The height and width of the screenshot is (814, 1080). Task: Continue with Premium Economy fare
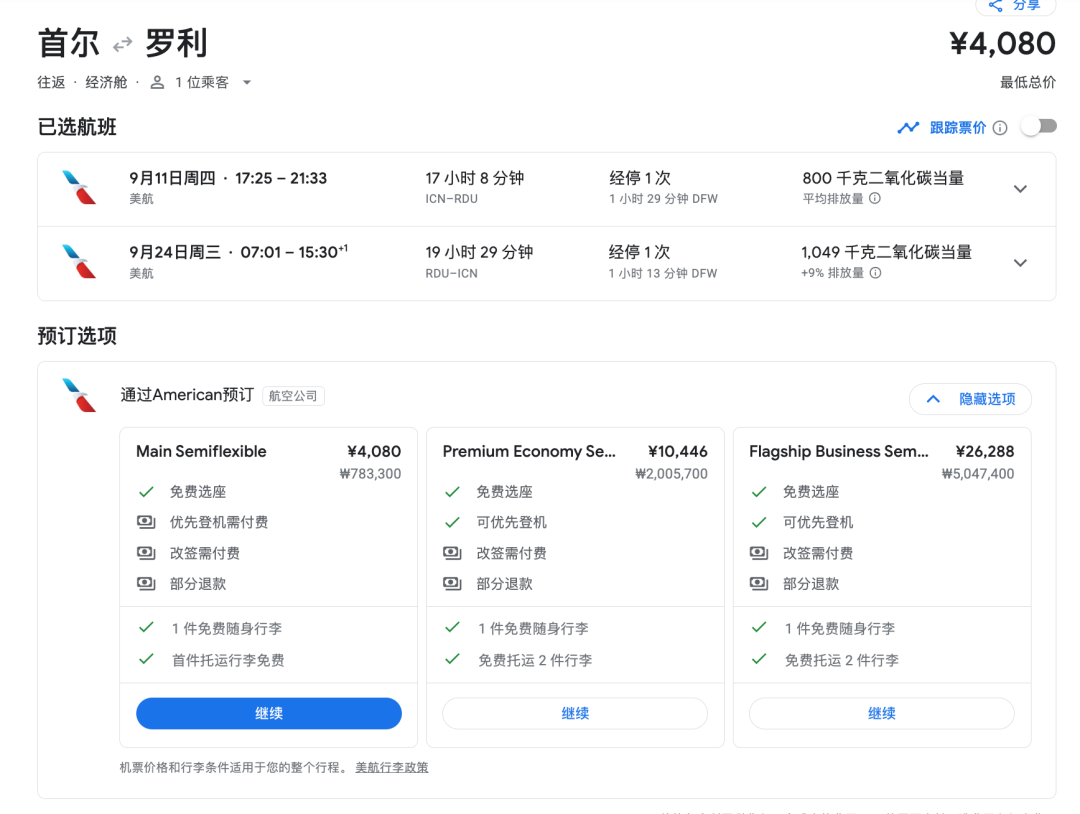[x=575, y=713]
